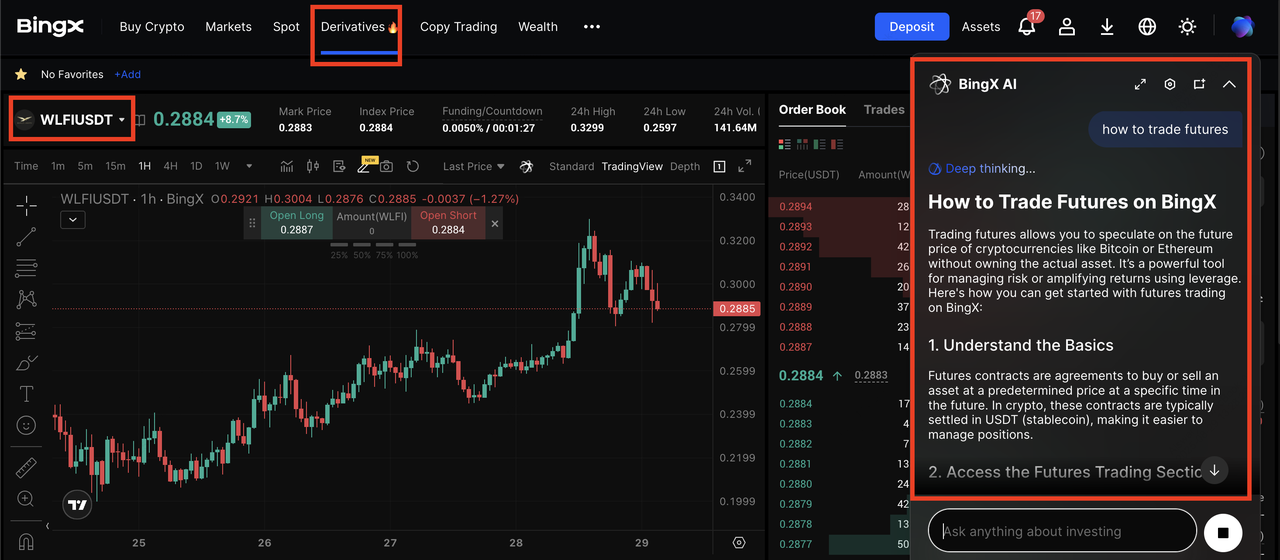This screenshot has width=1280, height=560.
Task: Start a new BingX AI chat
Action: [1199, 84]
